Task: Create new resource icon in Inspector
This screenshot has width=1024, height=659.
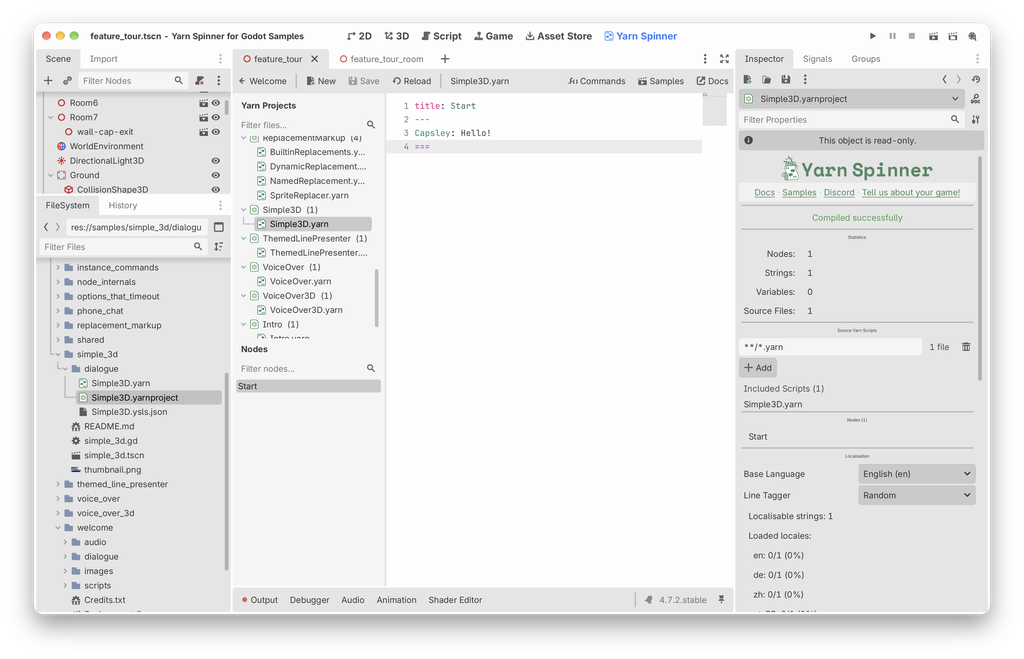Action: pyautogui.click(x=748, y=79)
